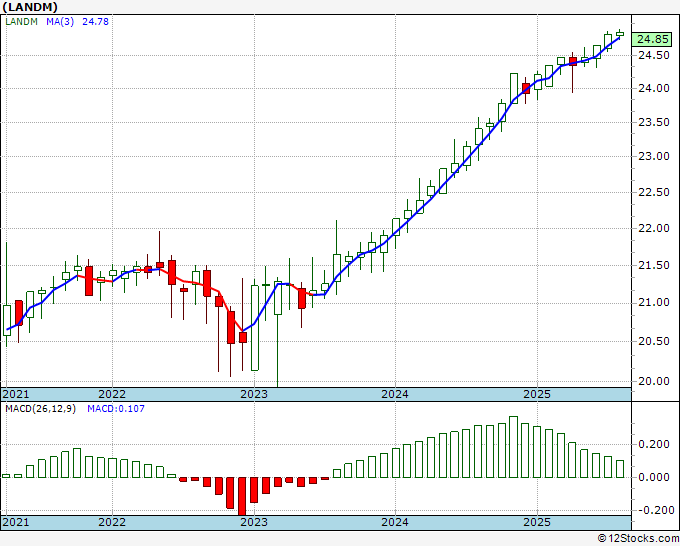680x546 pixels.
Task: Click the 22.50 price axis label
Action: (654, 192)
